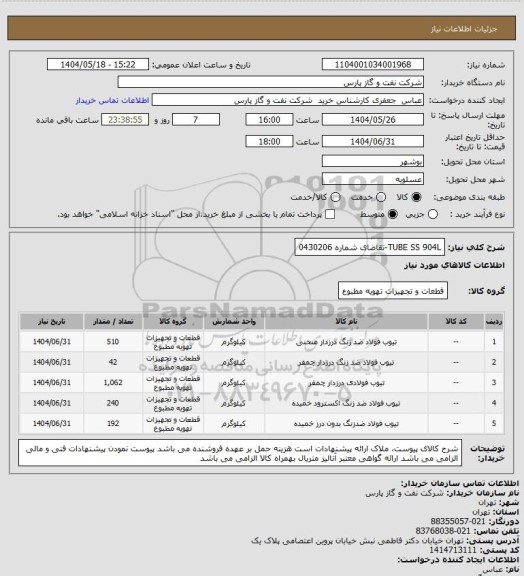This screenshot has height=576, width=524.
Task: Click the گروه کالا column header
Action: [x=173, y=321]
